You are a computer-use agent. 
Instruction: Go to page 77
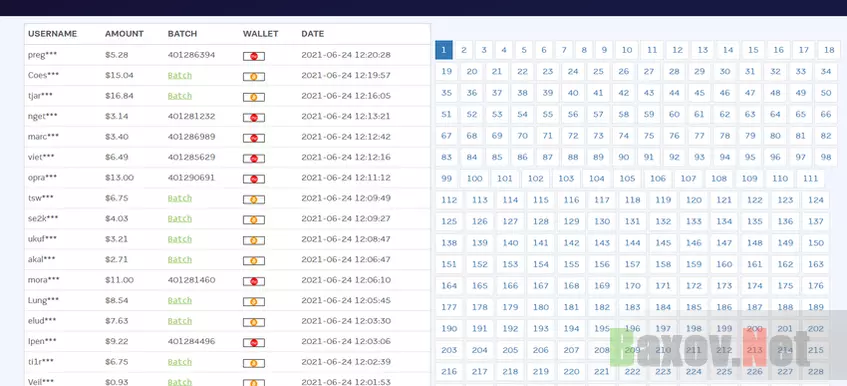pos(700,136)
